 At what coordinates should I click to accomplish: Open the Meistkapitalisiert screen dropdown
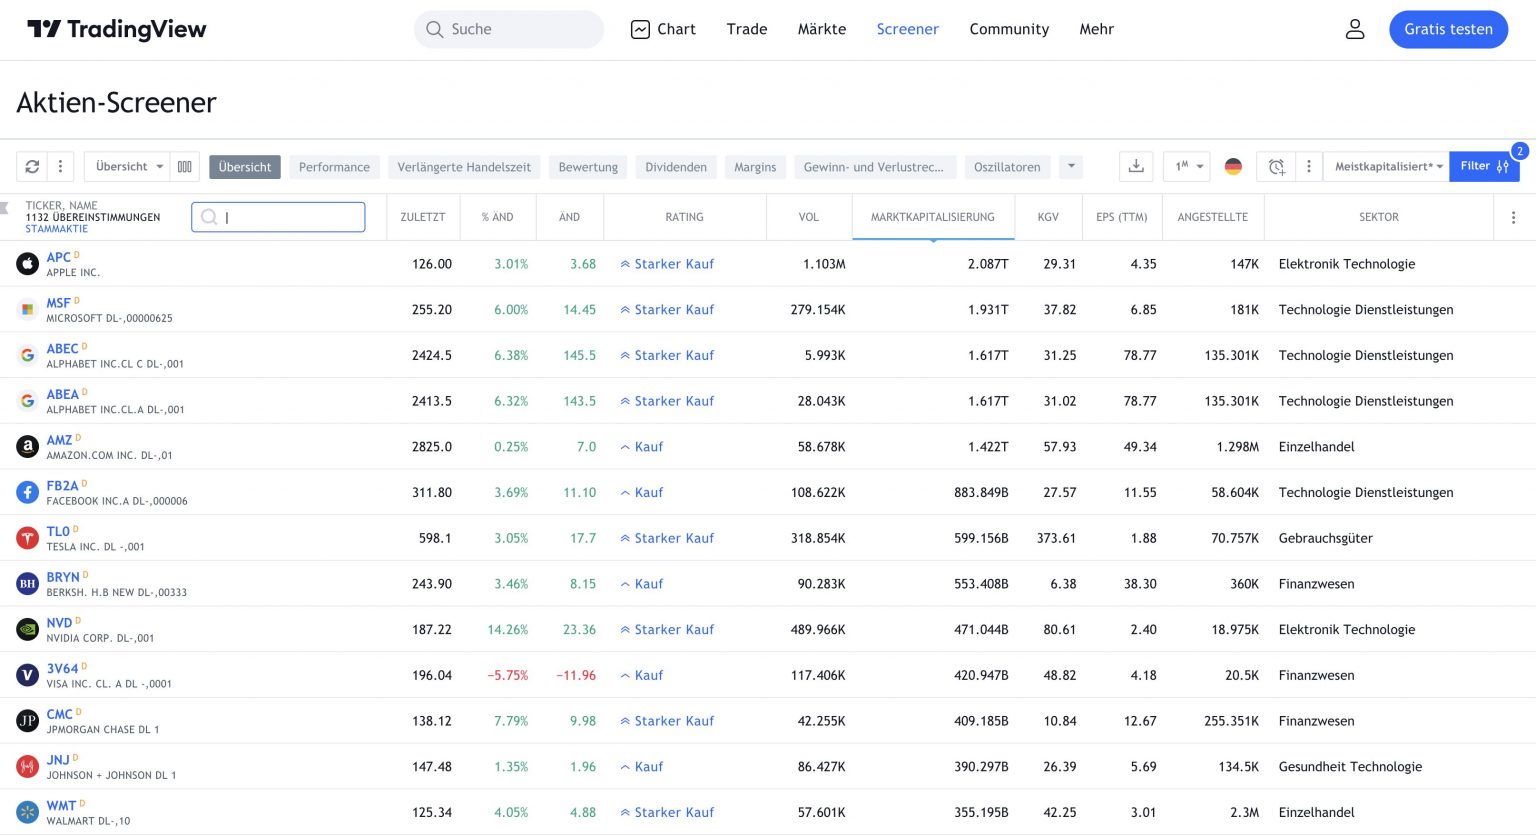(1388, 167)
